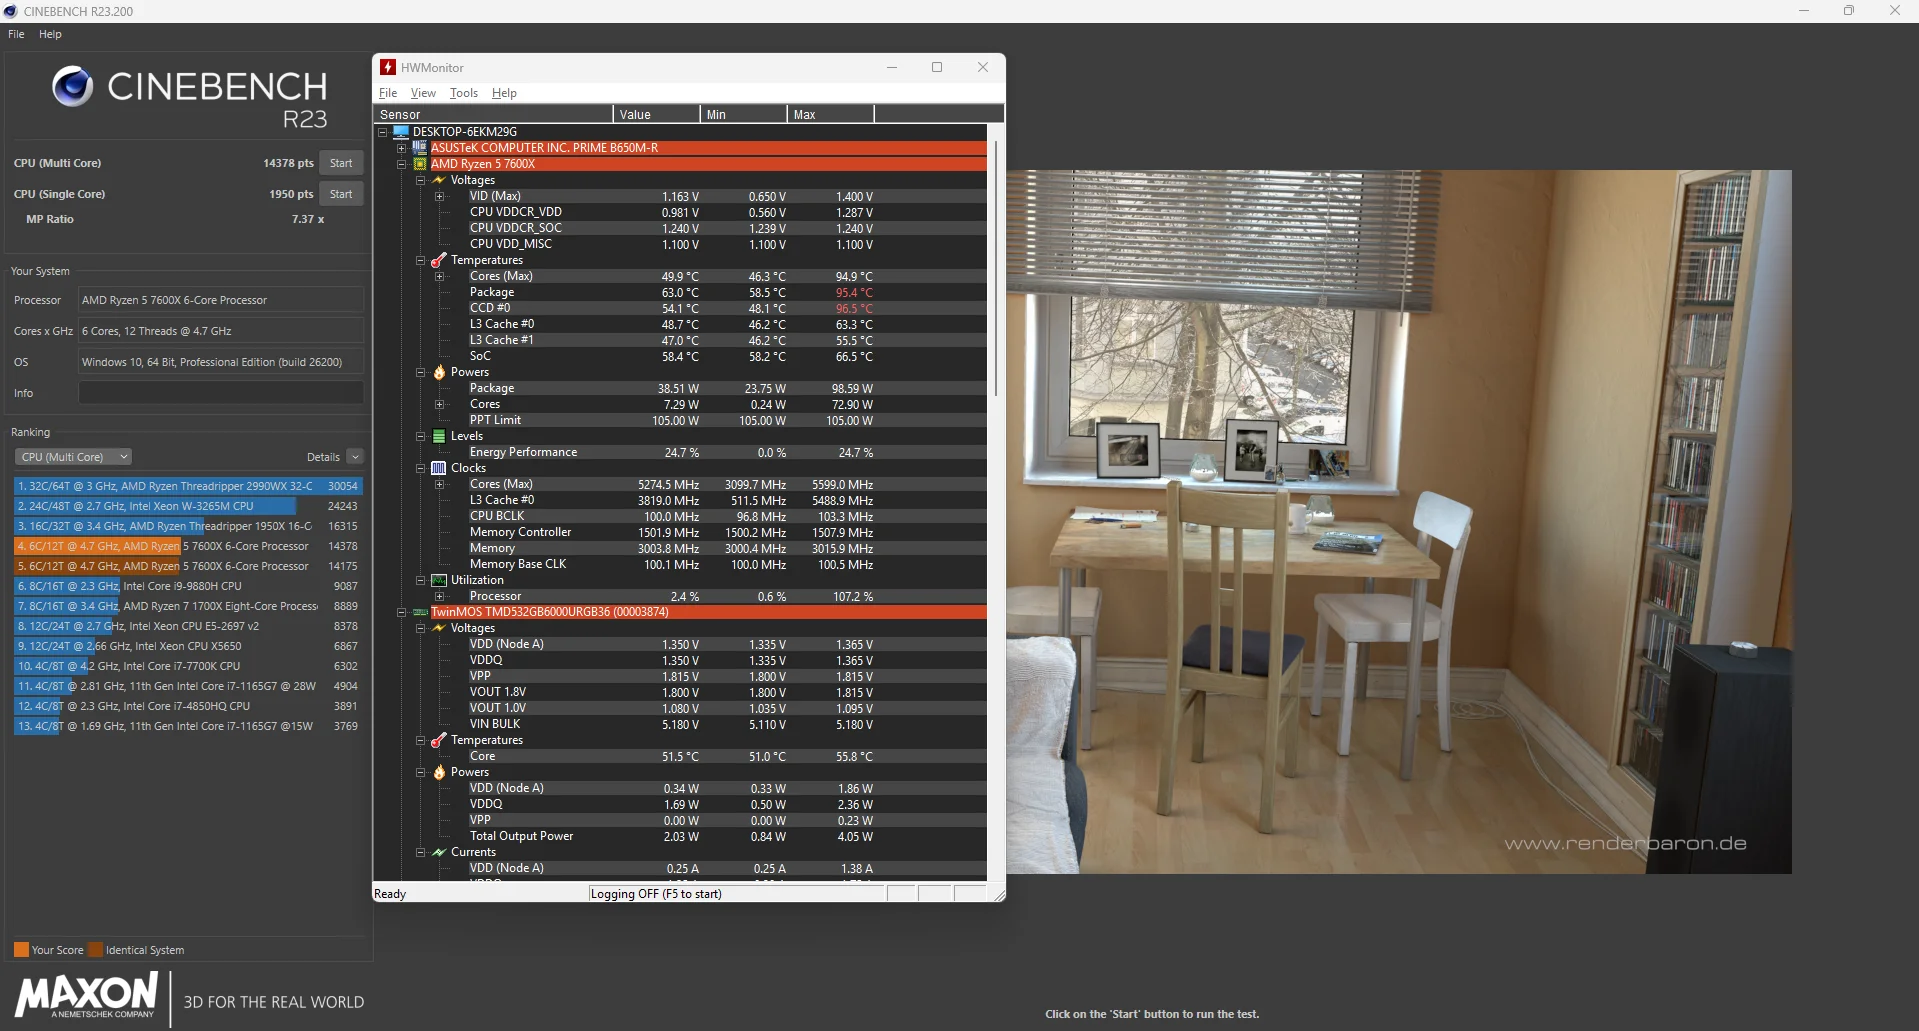Click the MAXON logo at the bottom
Screen dimensions: 1919x1031
coord(86,996)
